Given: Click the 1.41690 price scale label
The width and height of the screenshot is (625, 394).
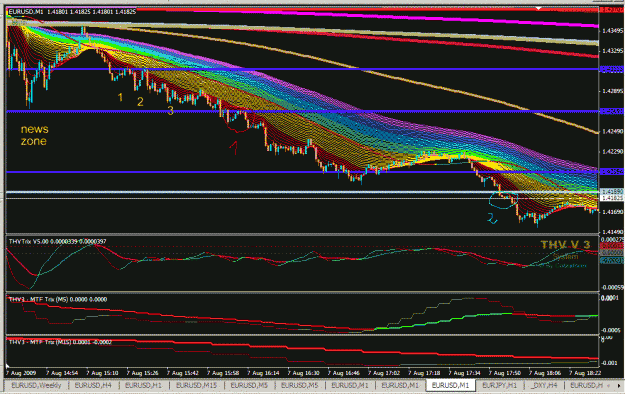Looking at the screenshot, I should tap(613, 212).
